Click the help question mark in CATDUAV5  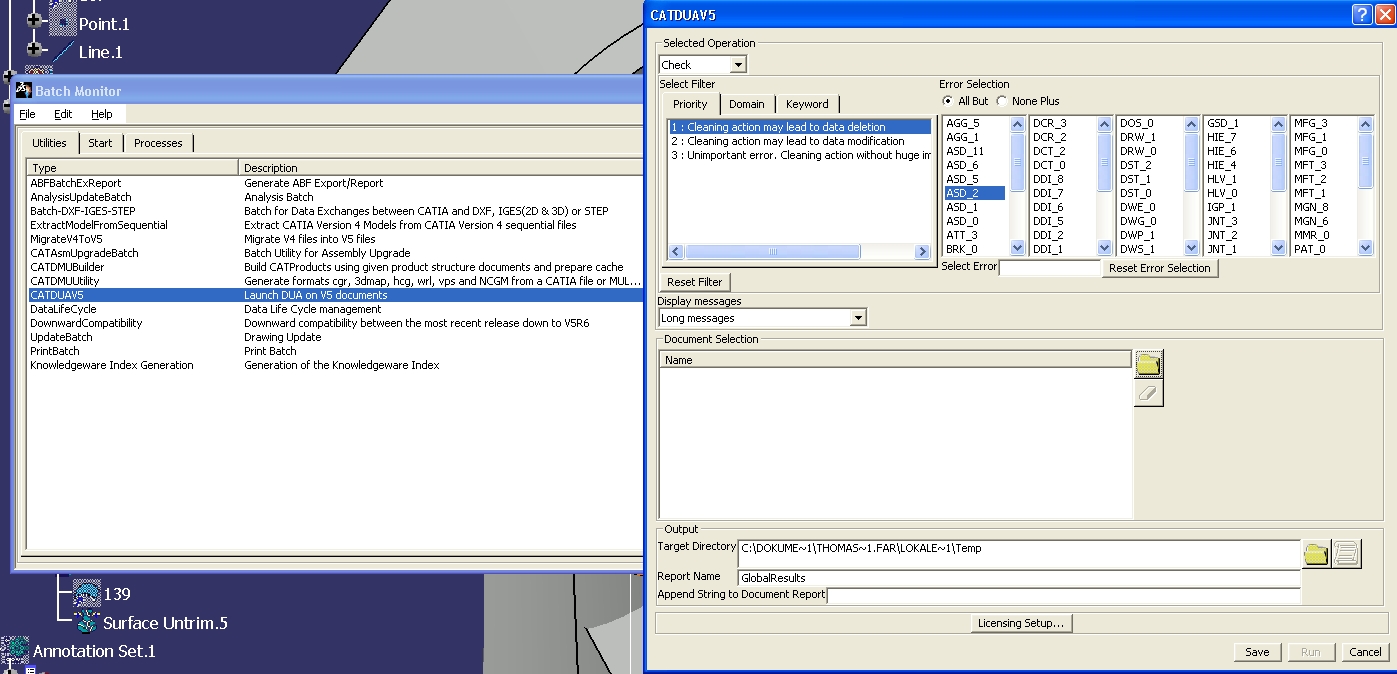1361,14
